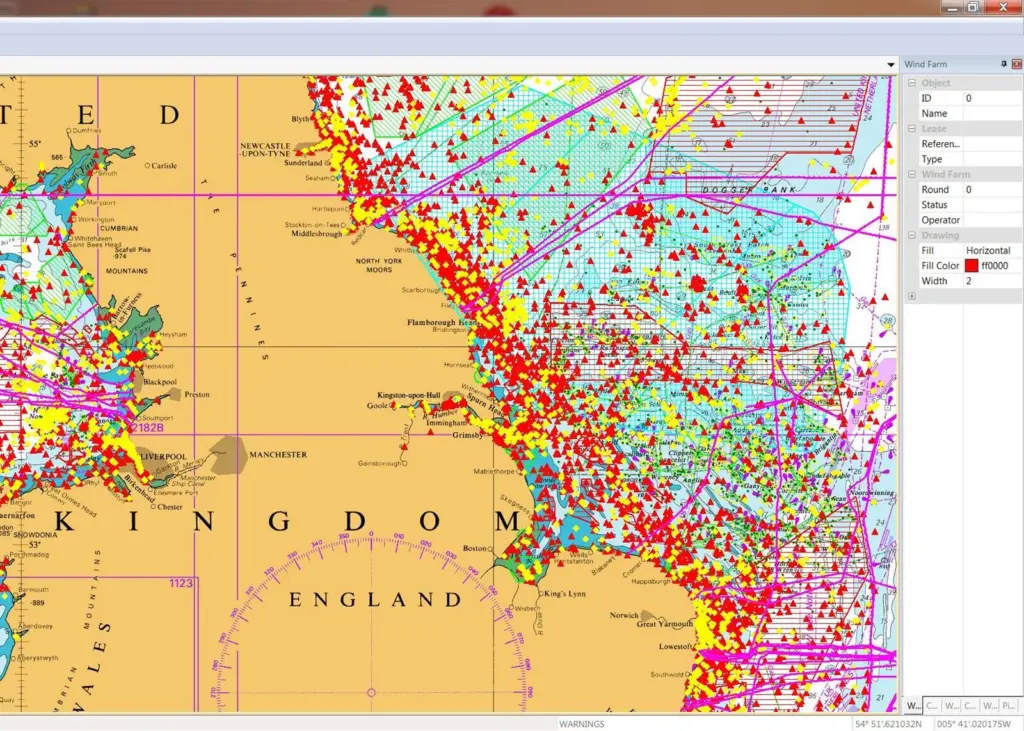The height and width of the screenshot is (731, 1024).
Task: Pin the Wind Farm panel
Action: coord(1004,64)
